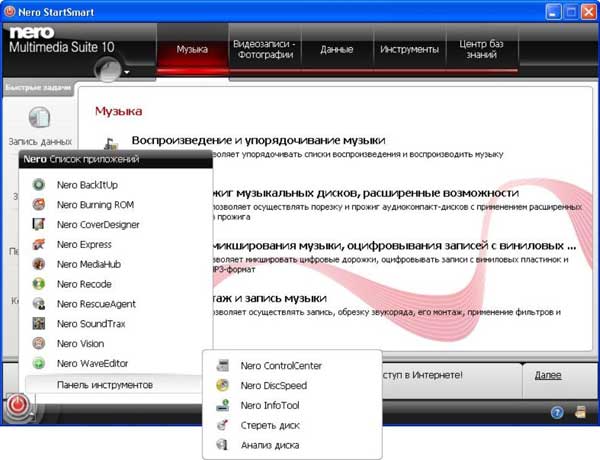
Task: Click the Далее link
Action: point(548,375)
